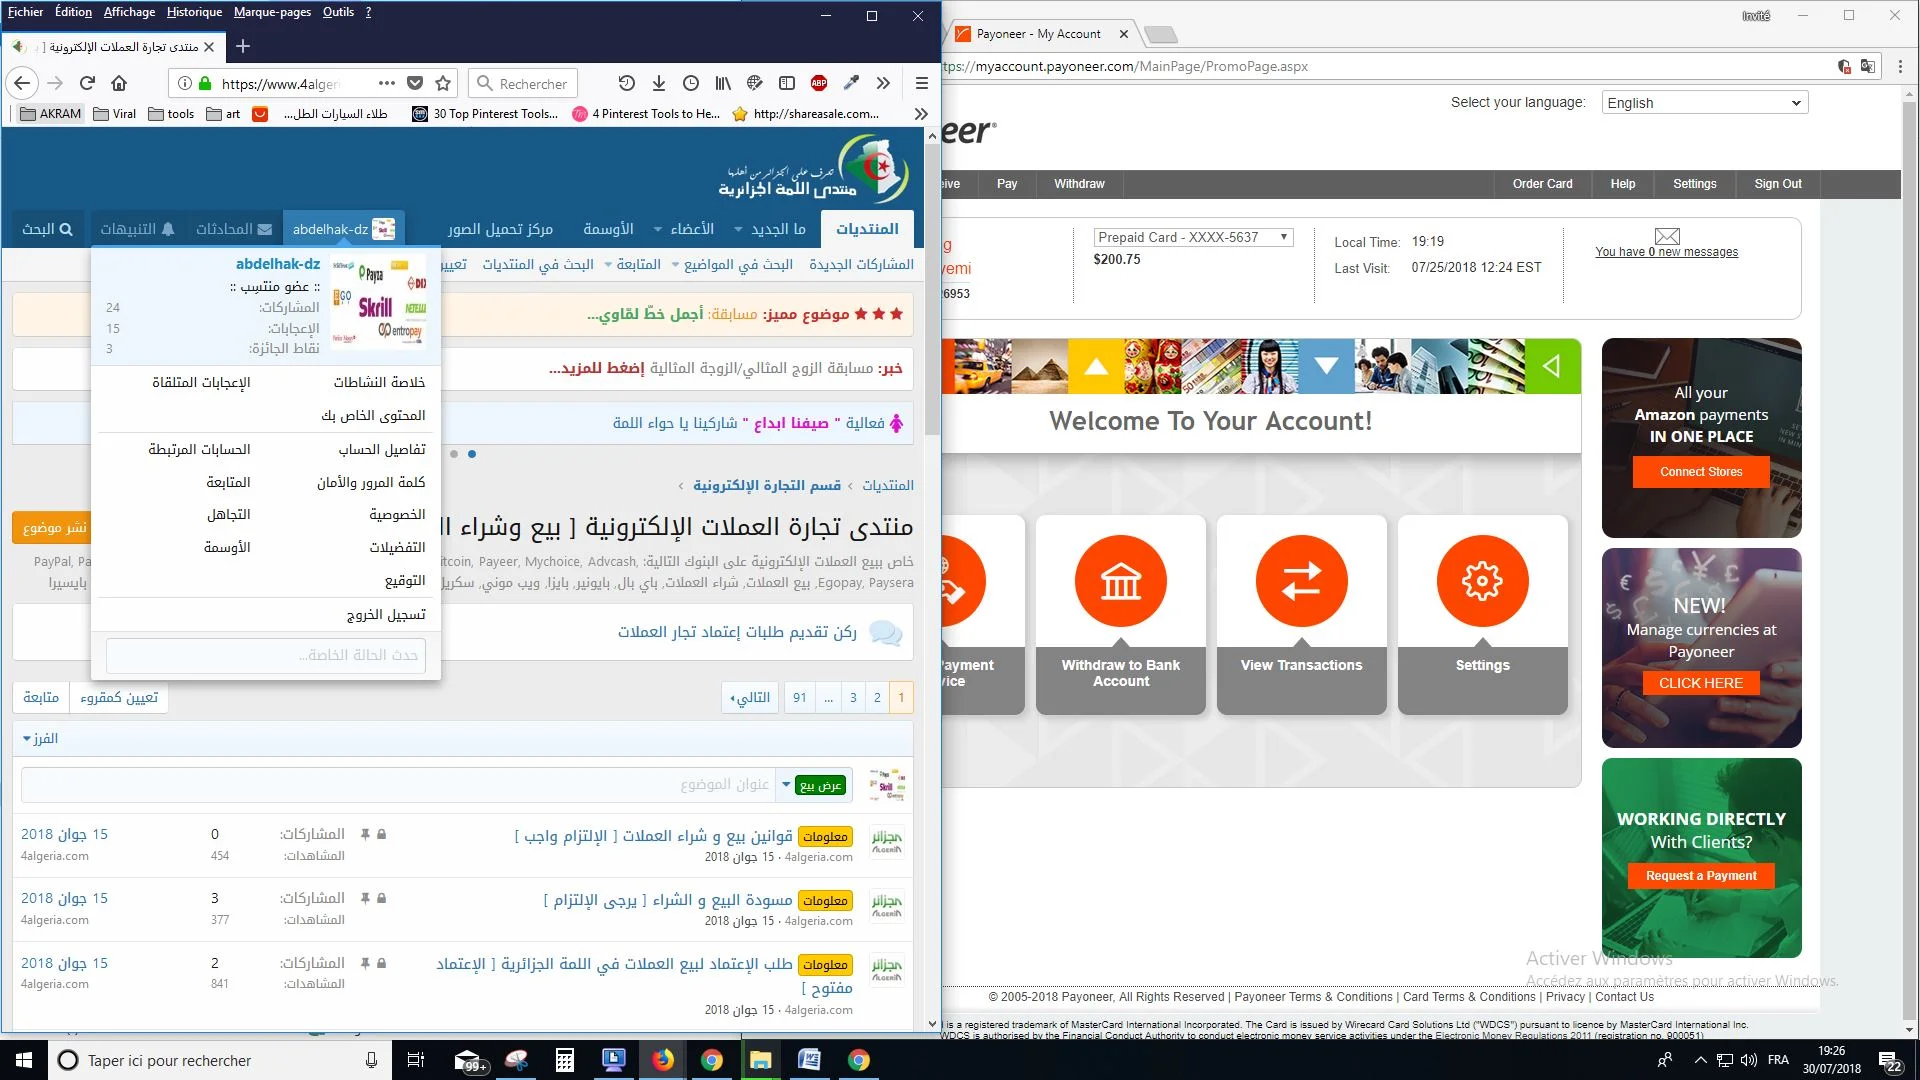The width and height of the screenshot is (1920, 1080).
Task: Click Payoneer Withdraw to Bank Account icon
Action: [x=1120, y=581]
